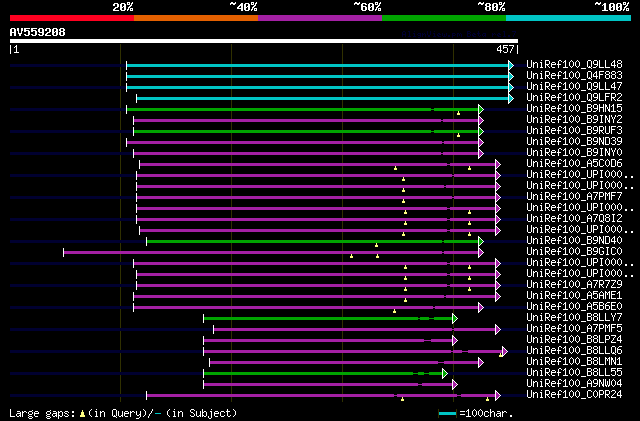Click the purple arrowhead of C0PR24 alignment

(498, 396)
